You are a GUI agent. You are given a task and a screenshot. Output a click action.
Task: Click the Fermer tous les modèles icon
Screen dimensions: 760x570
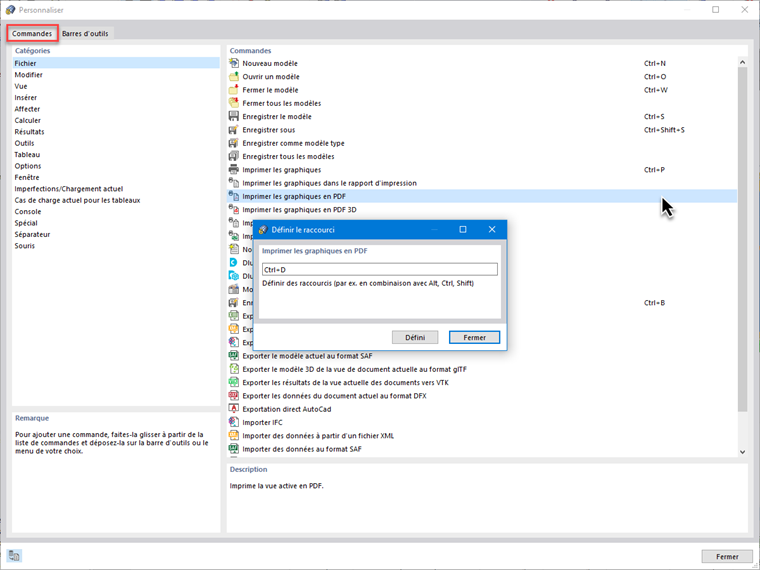234,103
